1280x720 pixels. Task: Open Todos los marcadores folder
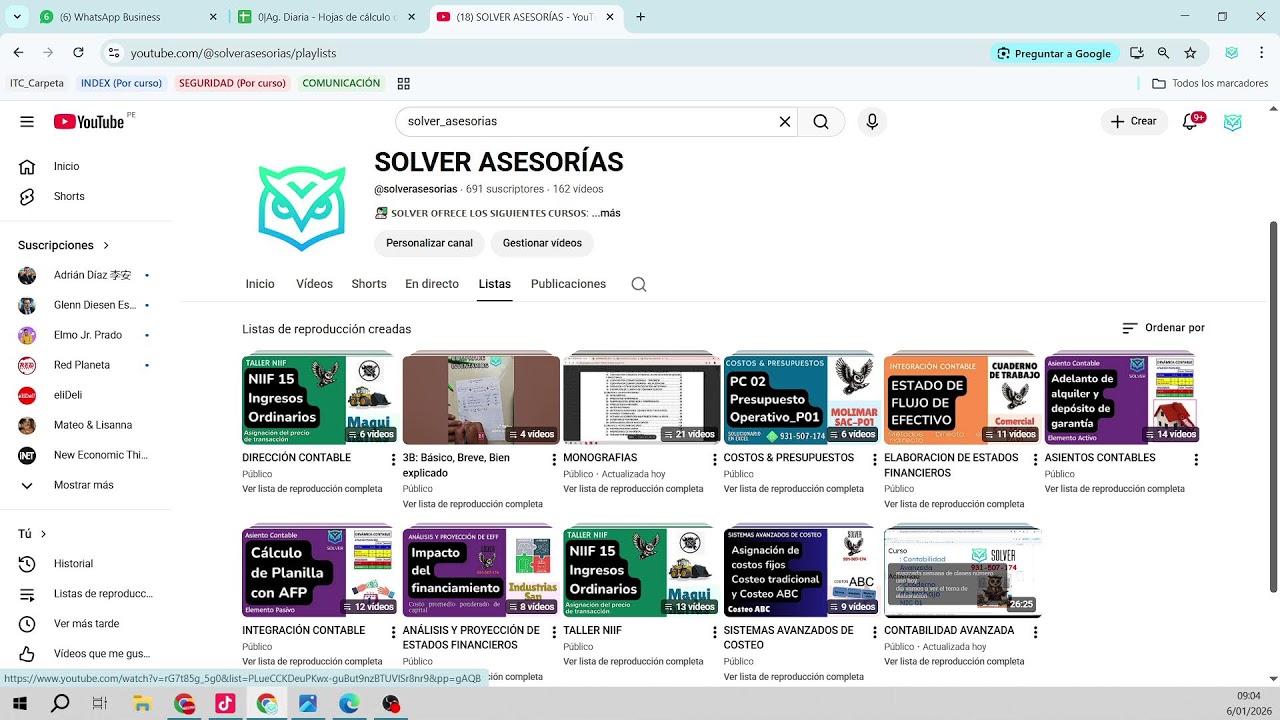tap(1211, 84)
